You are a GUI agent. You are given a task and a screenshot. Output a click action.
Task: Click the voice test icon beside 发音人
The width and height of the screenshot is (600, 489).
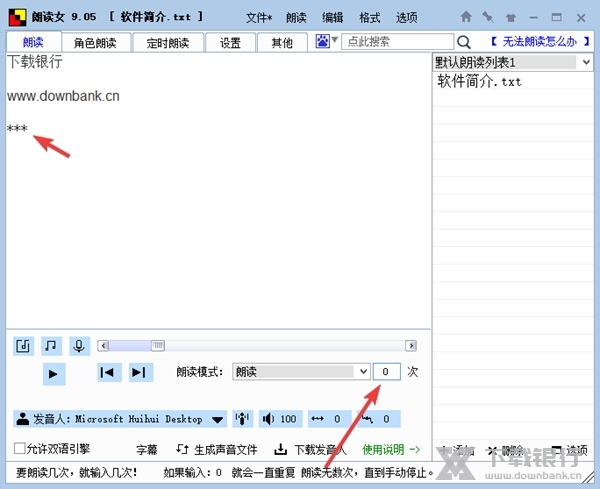tap(242, 419)
